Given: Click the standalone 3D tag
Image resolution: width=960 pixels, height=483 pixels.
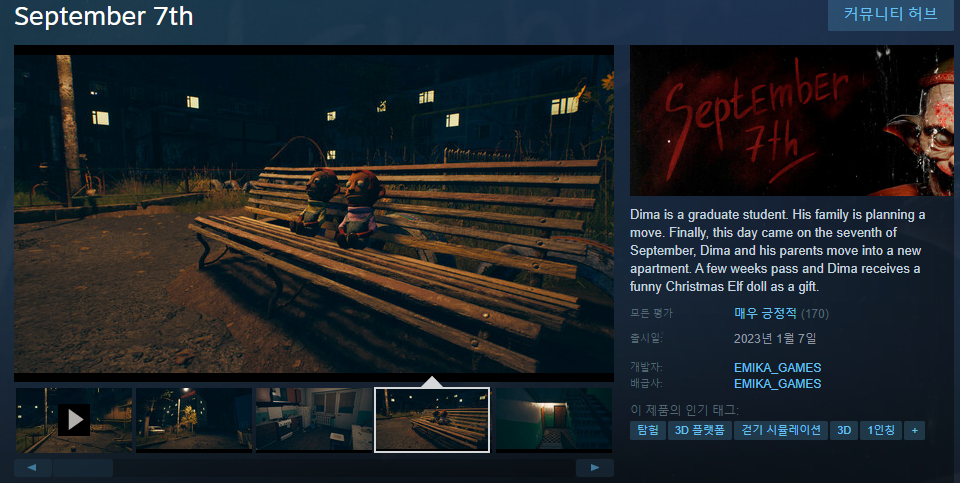Looking at the screenshot, I should [x=844, y=430].
